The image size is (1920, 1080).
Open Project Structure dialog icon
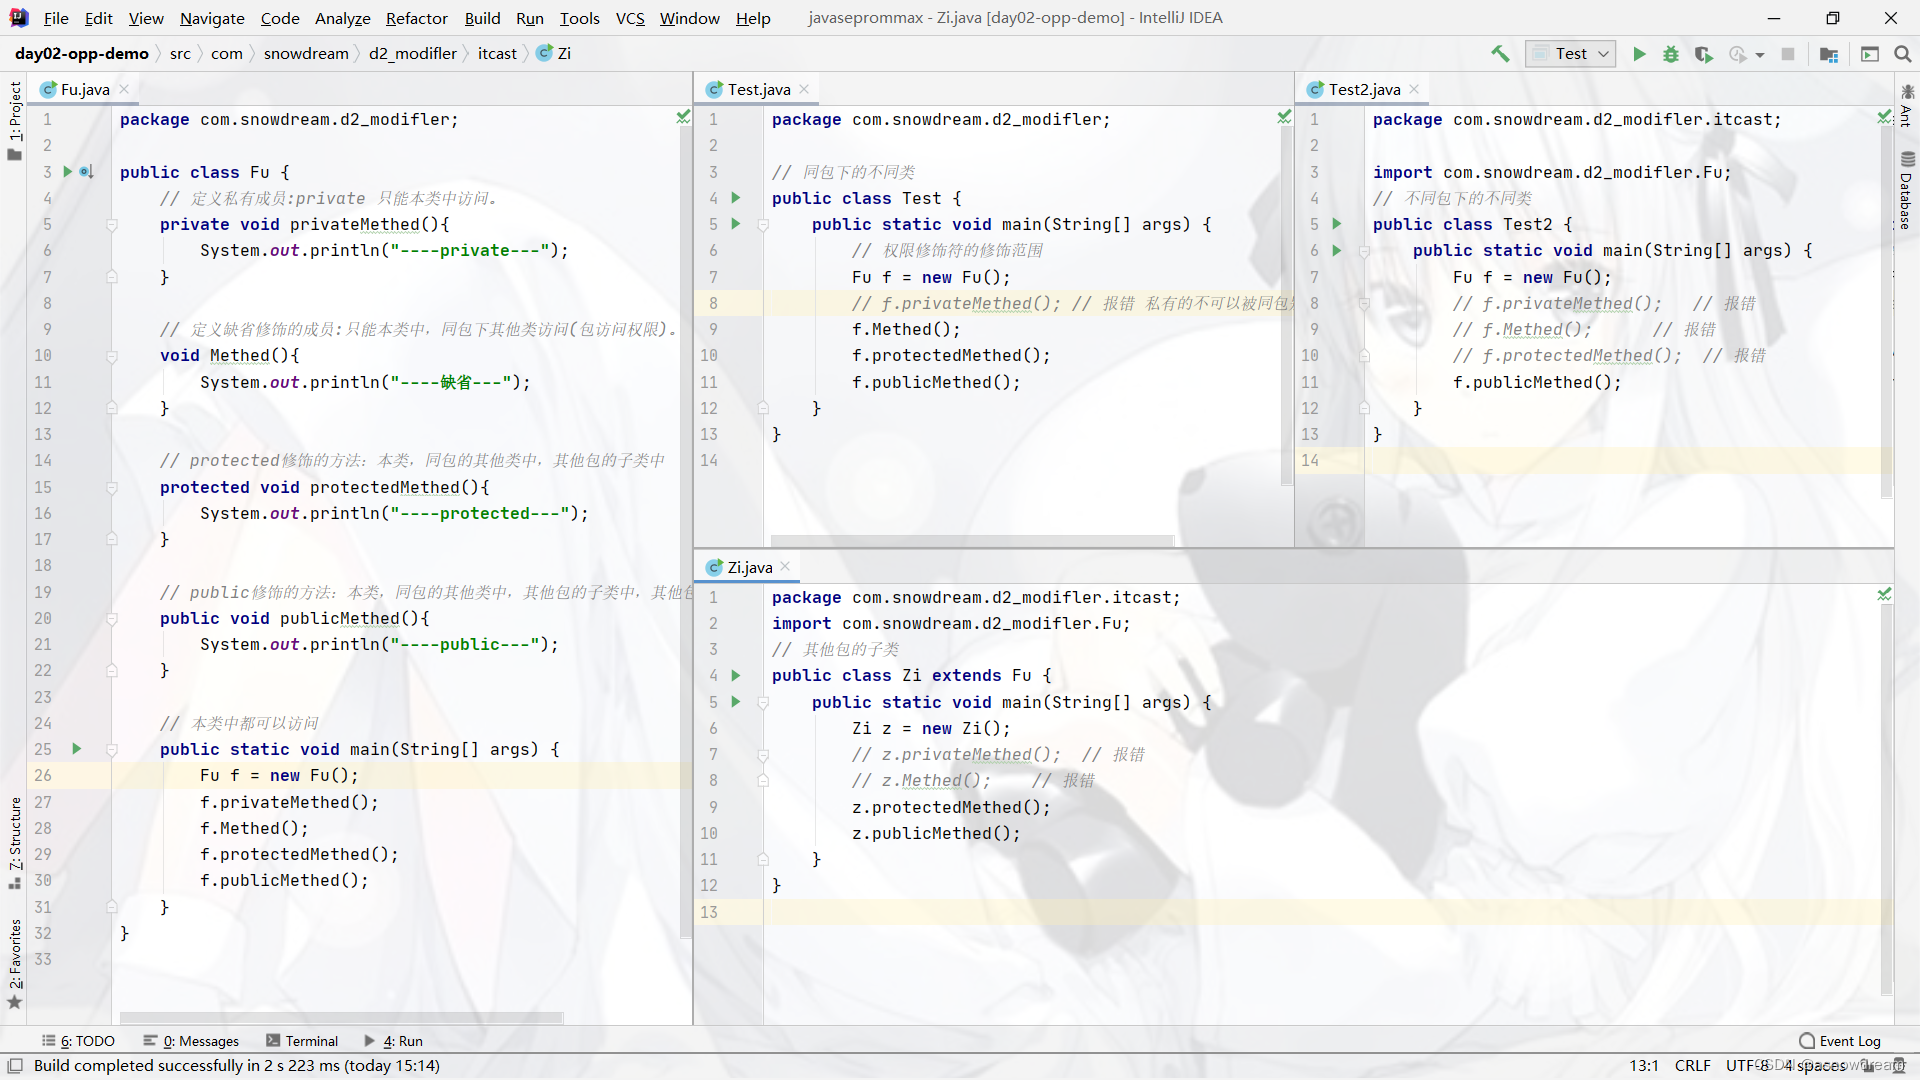coord(1829,54)
